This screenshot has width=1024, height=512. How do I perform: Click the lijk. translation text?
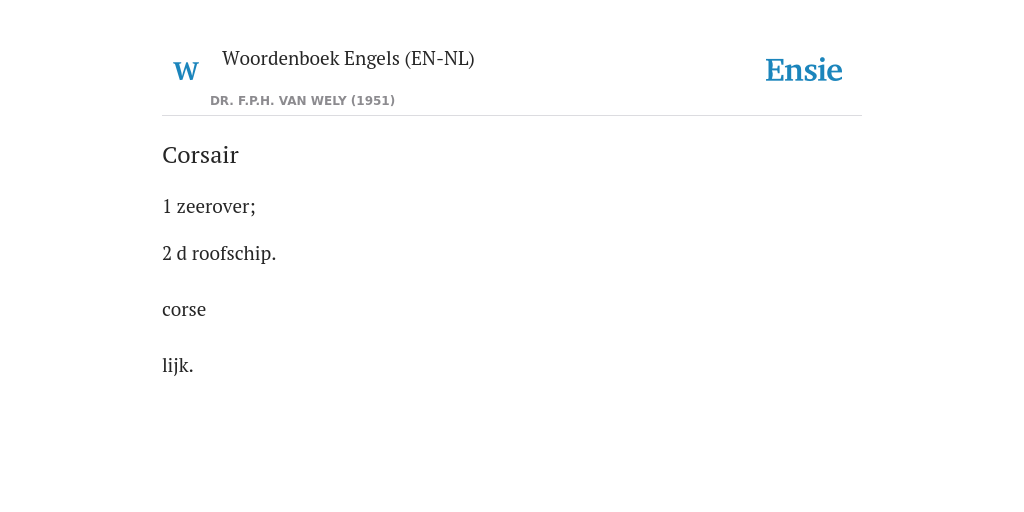178,365
